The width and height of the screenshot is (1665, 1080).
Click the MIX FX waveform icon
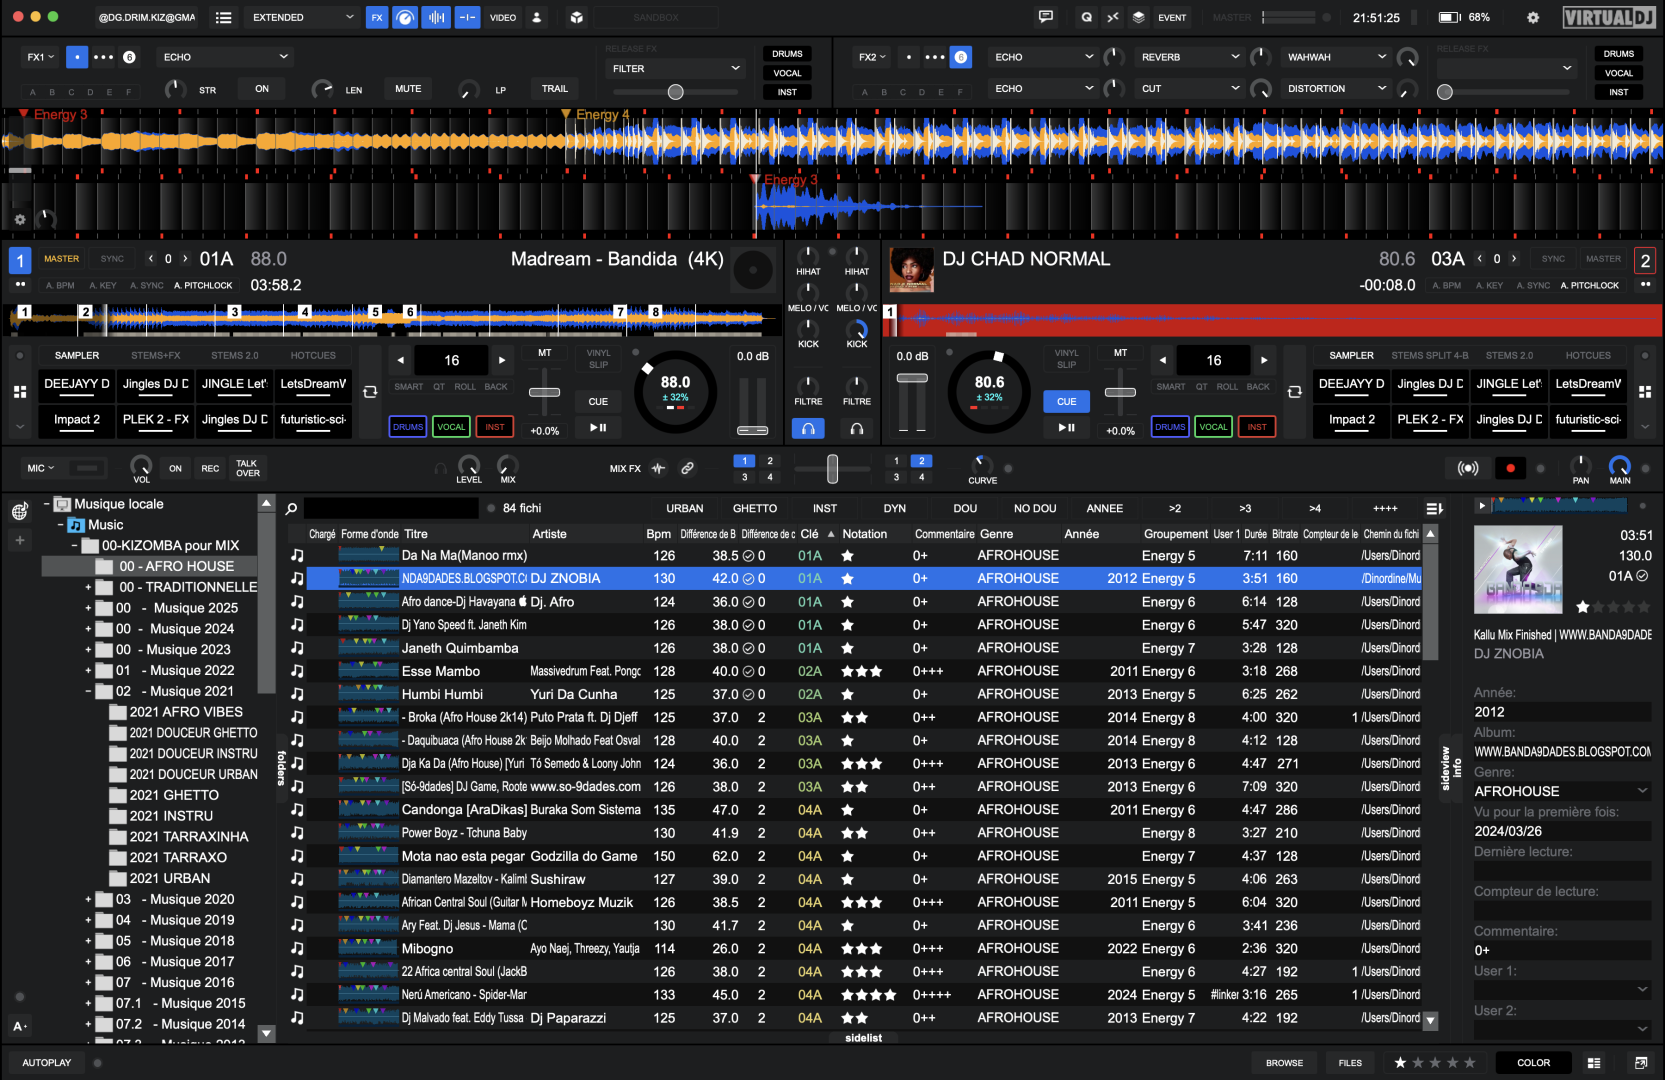(658, 468)
